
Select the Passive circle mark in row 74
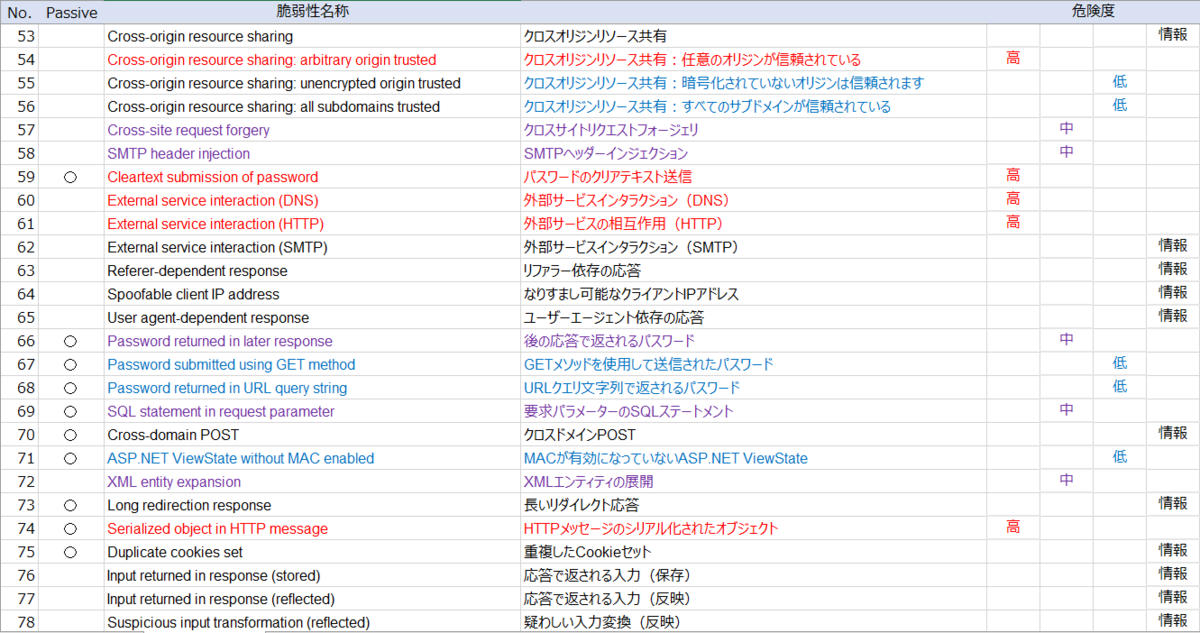pyautogui.click(x=70, y=529)
